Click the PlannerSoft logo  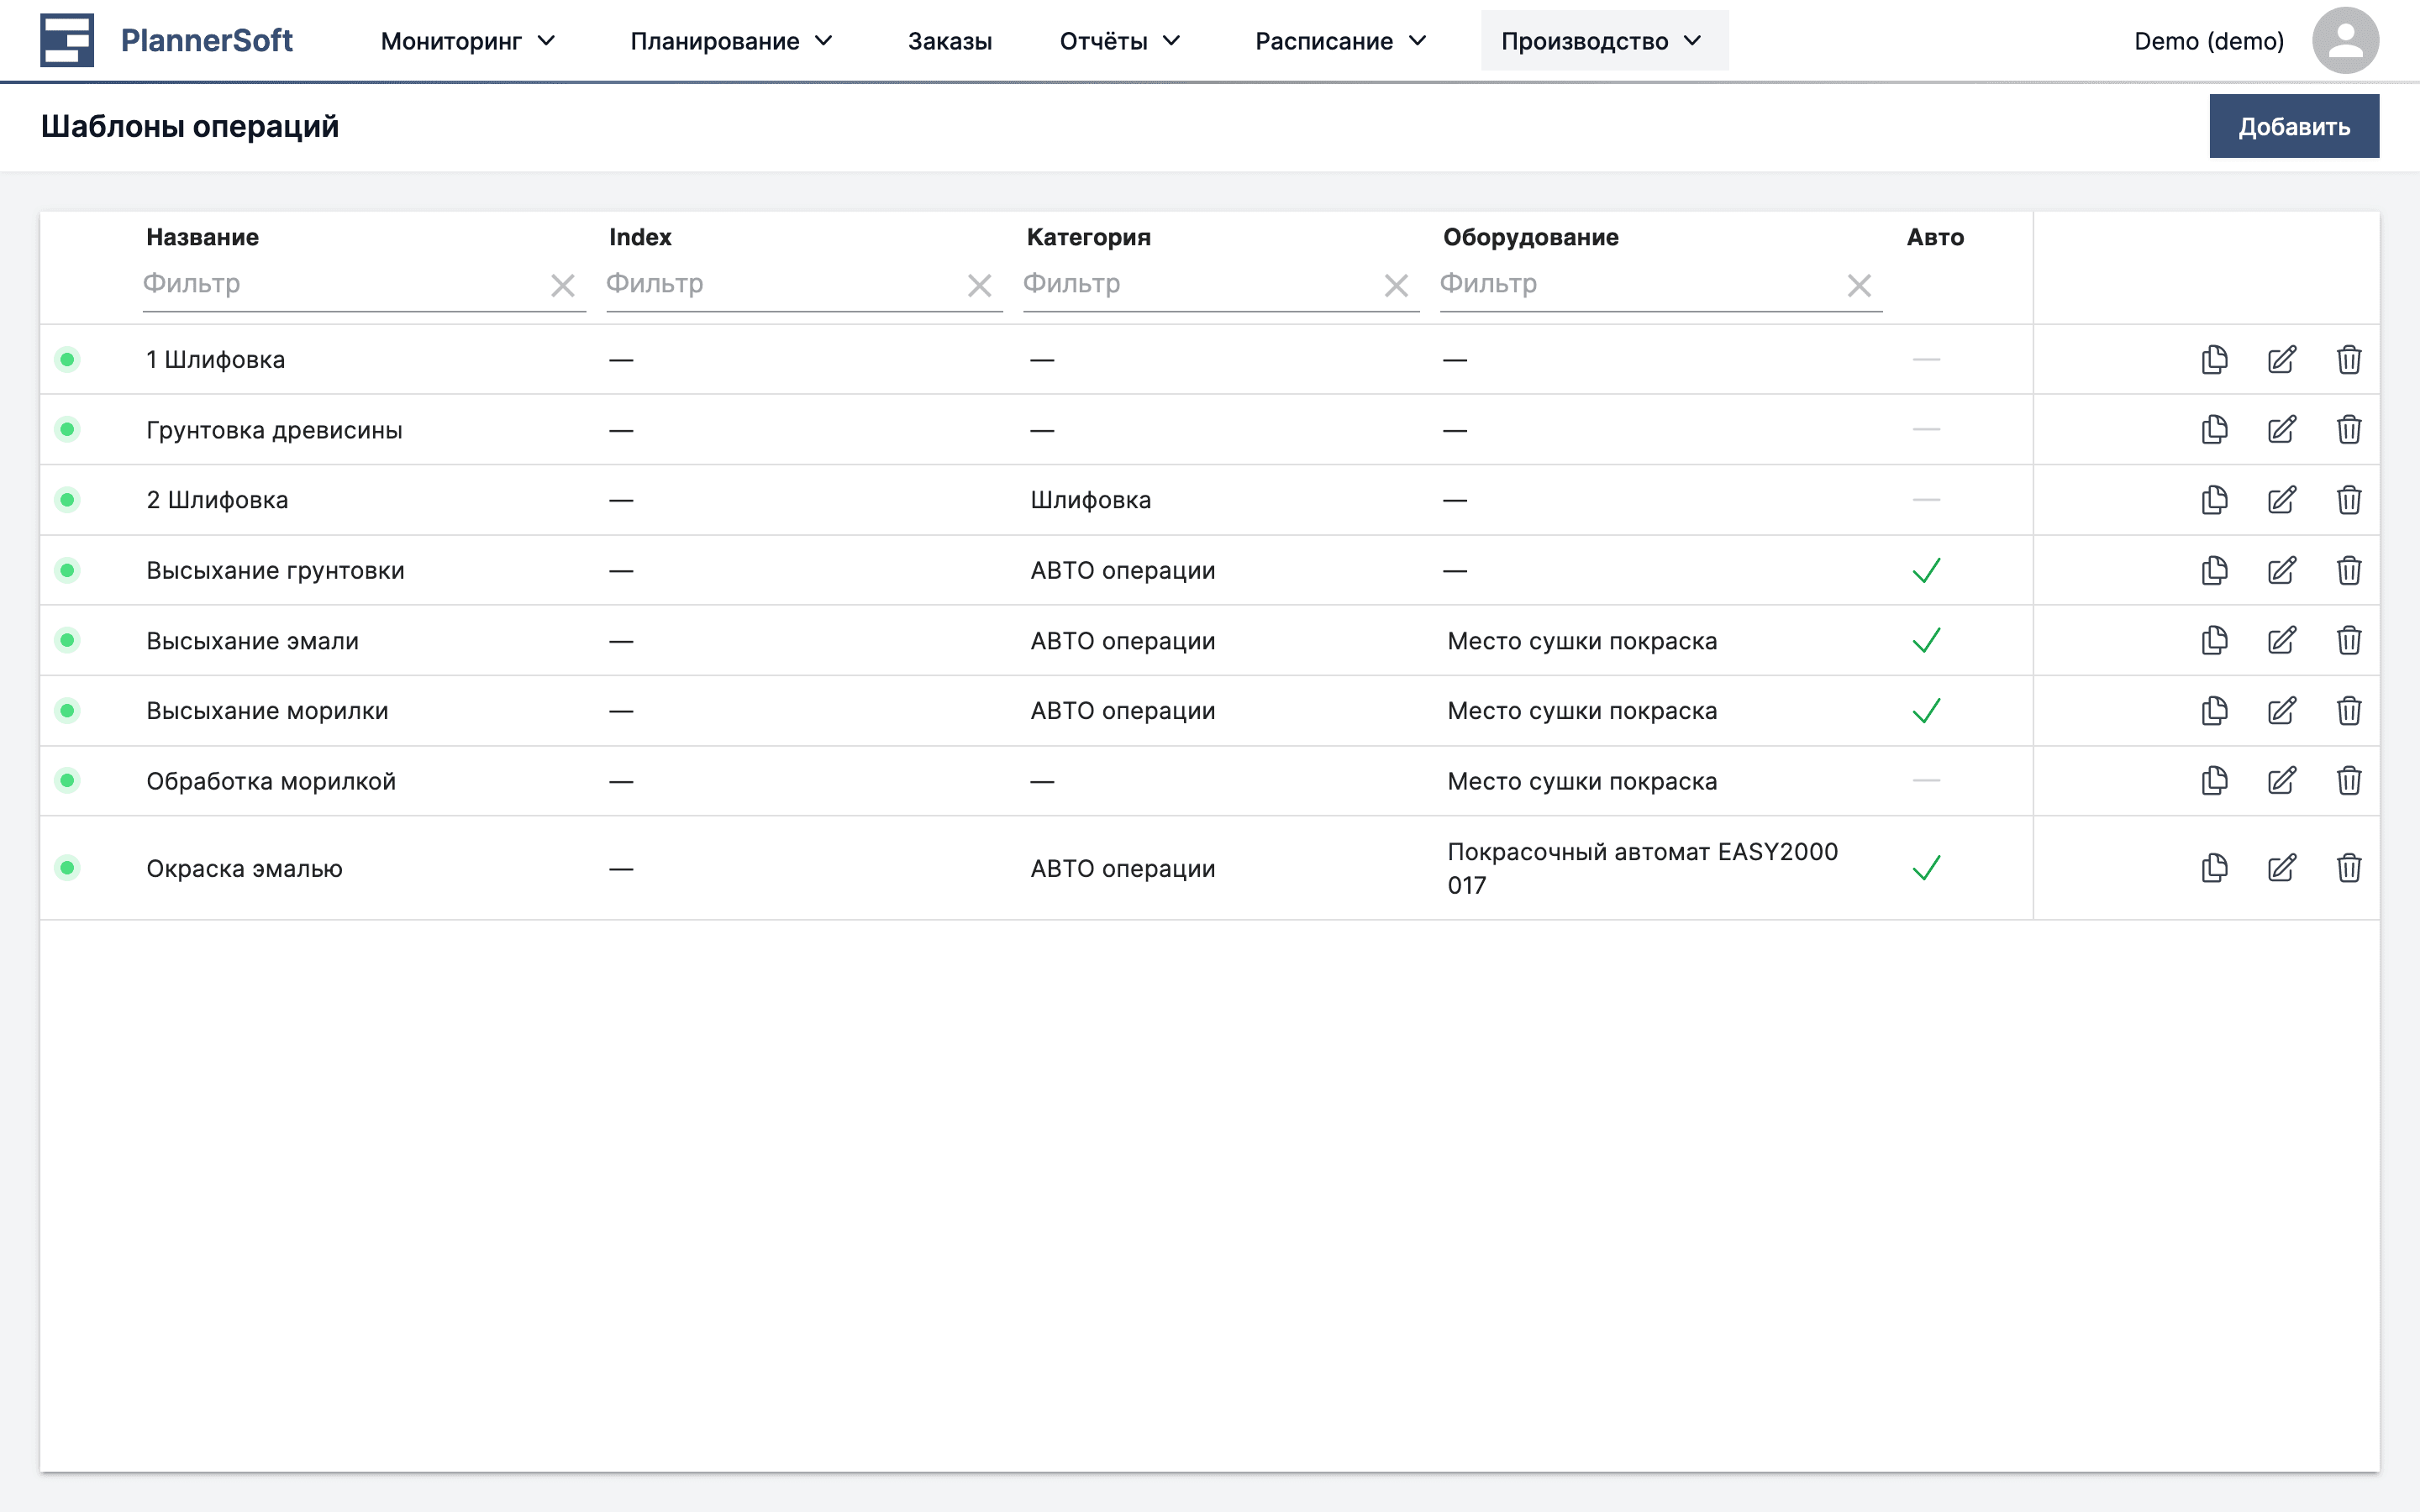(166, 41)
